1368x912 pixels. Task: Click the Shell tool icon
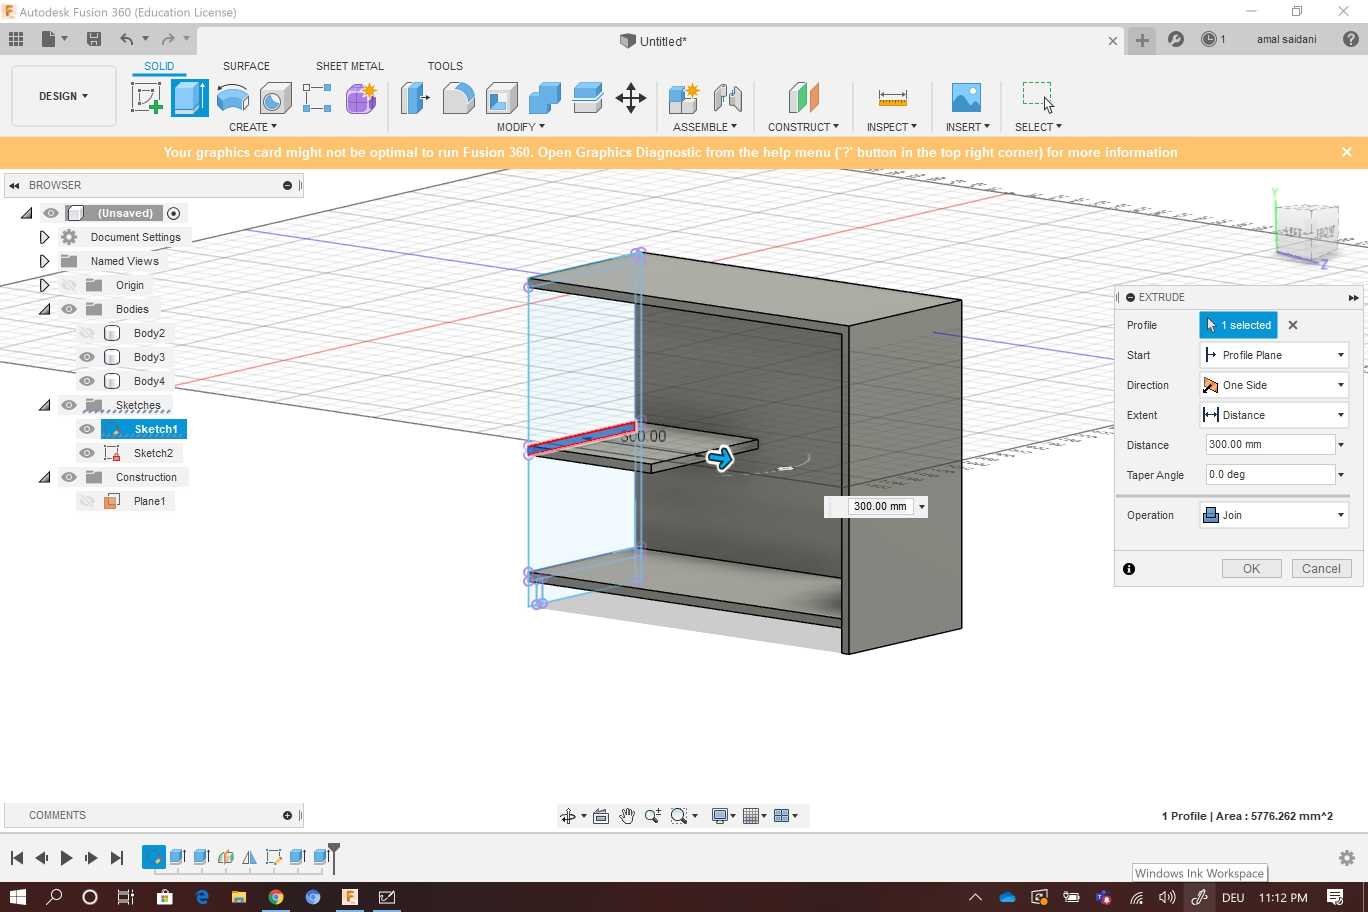click(x=501, y=98)
